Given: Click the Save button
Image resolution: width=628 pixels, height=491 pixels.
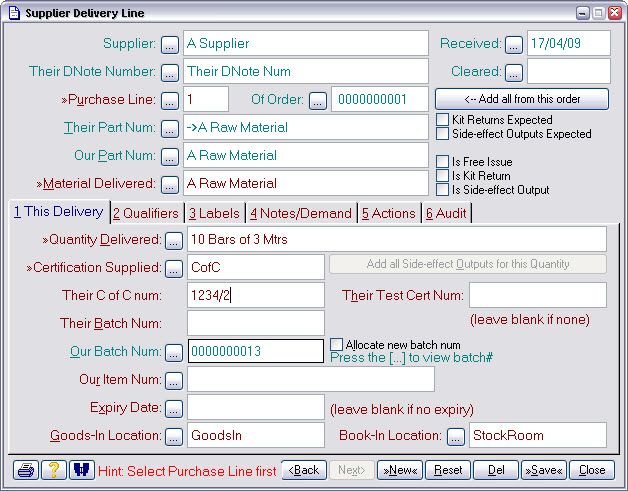Looking at the screenshot, I should 543,470.
